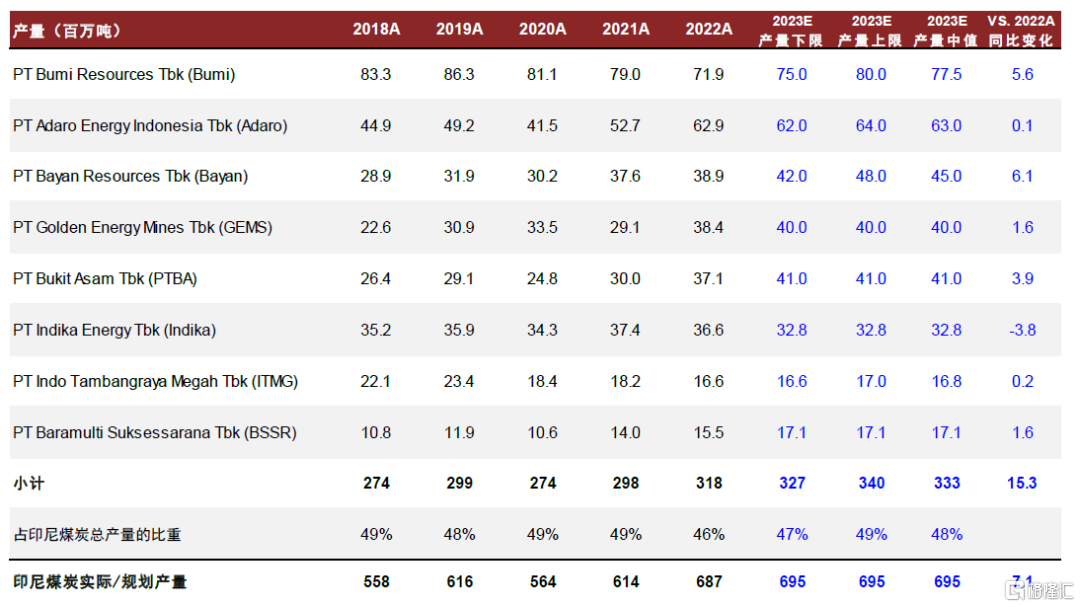Click BSSR's 2022A value 15.5
This screenshot has height=607, width=1080.
[708, 433]
